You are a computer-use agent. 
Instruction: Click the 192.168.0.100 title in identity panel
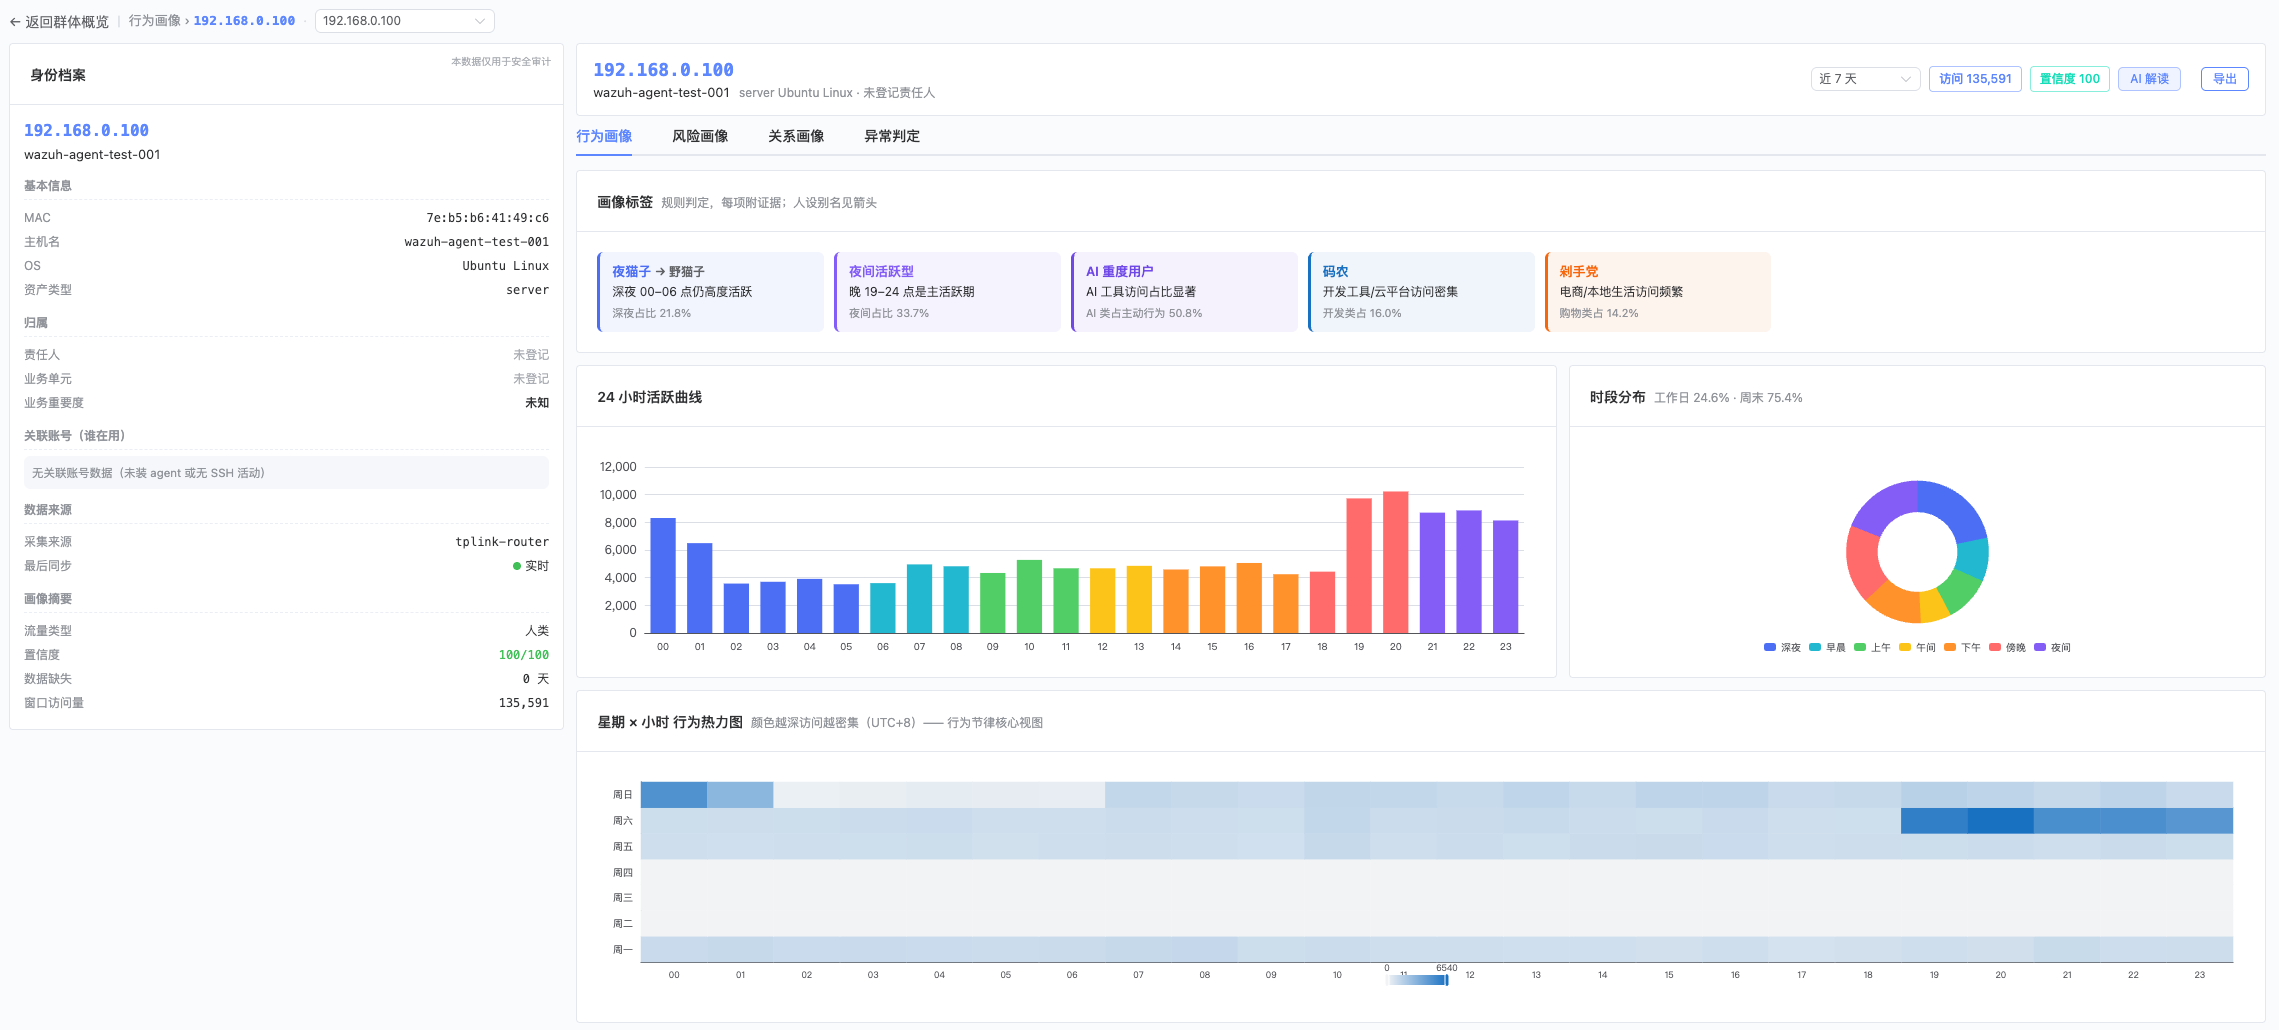[86, 130]
